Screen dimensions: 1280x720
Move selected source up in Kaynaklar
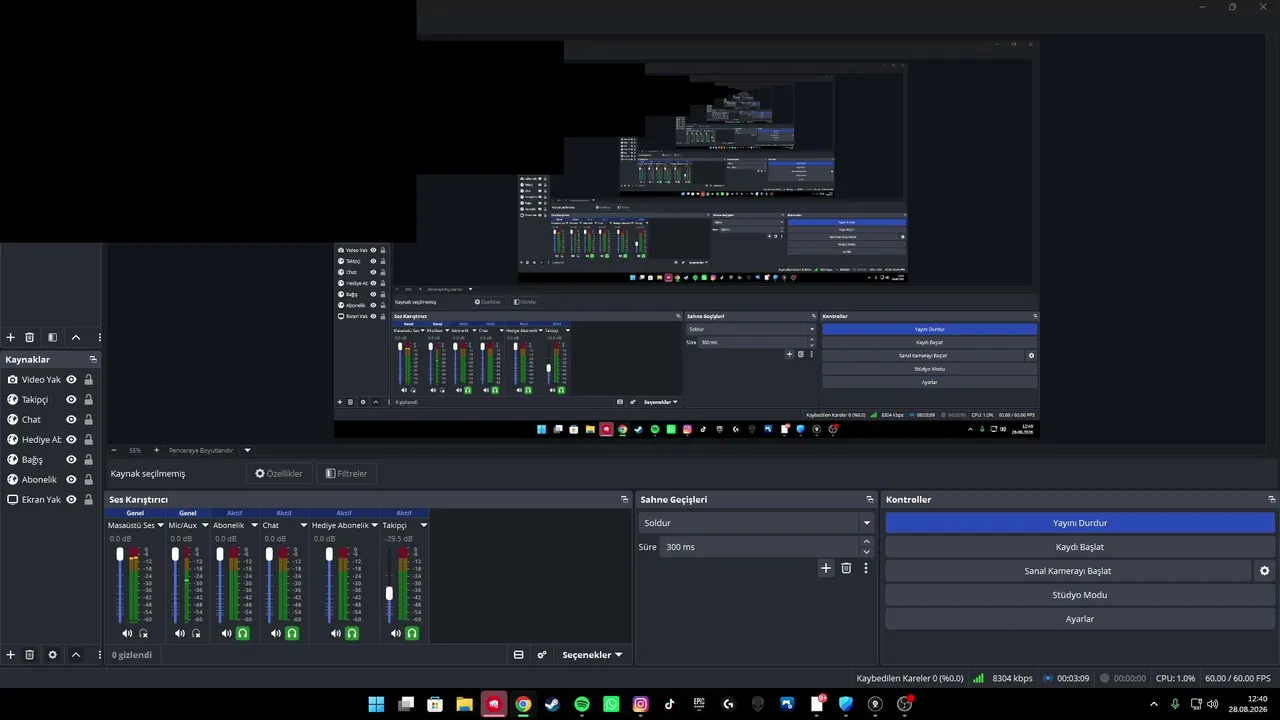click(76, 655)
